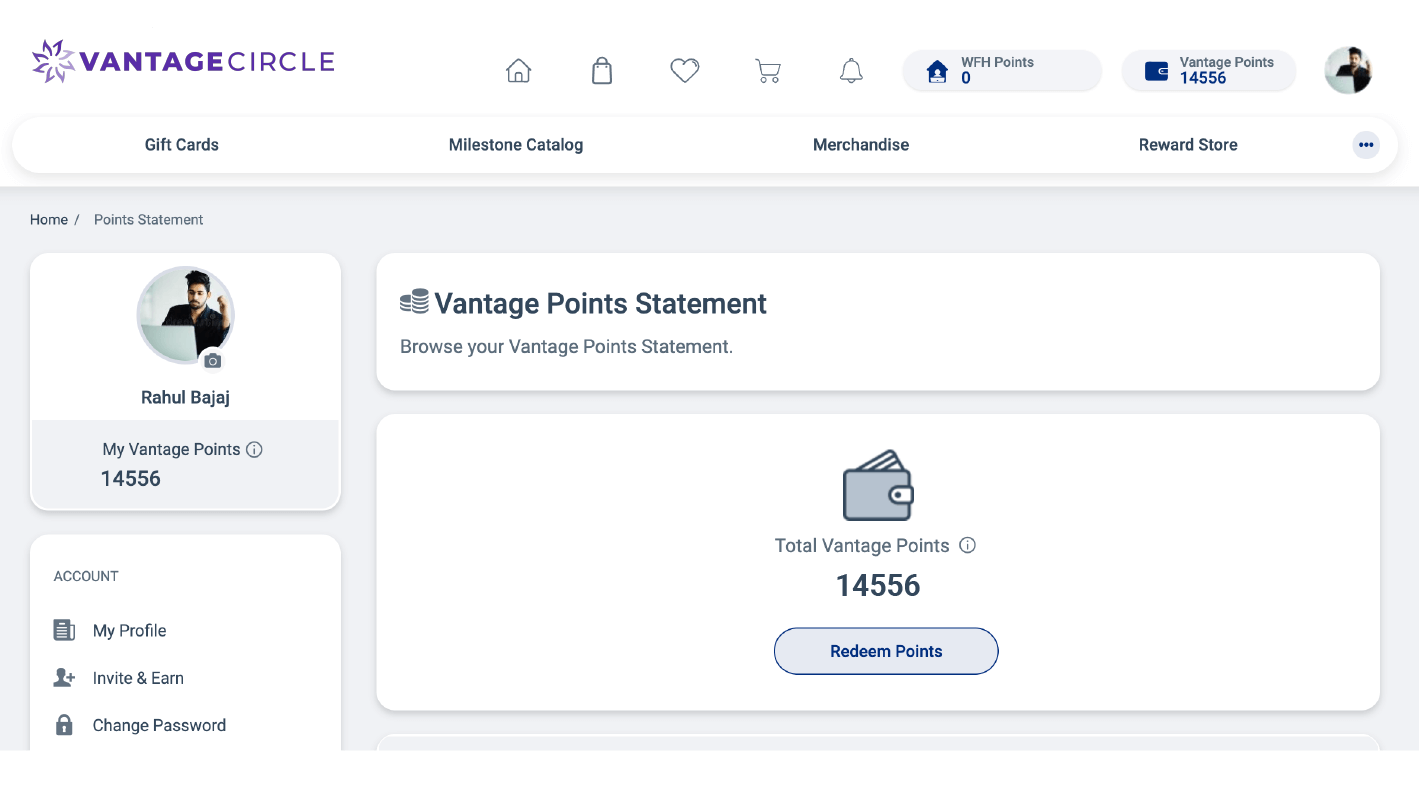1419x796 pixels.
Task: Expand the ellipsis menu for more categories
Action: 1366,145
